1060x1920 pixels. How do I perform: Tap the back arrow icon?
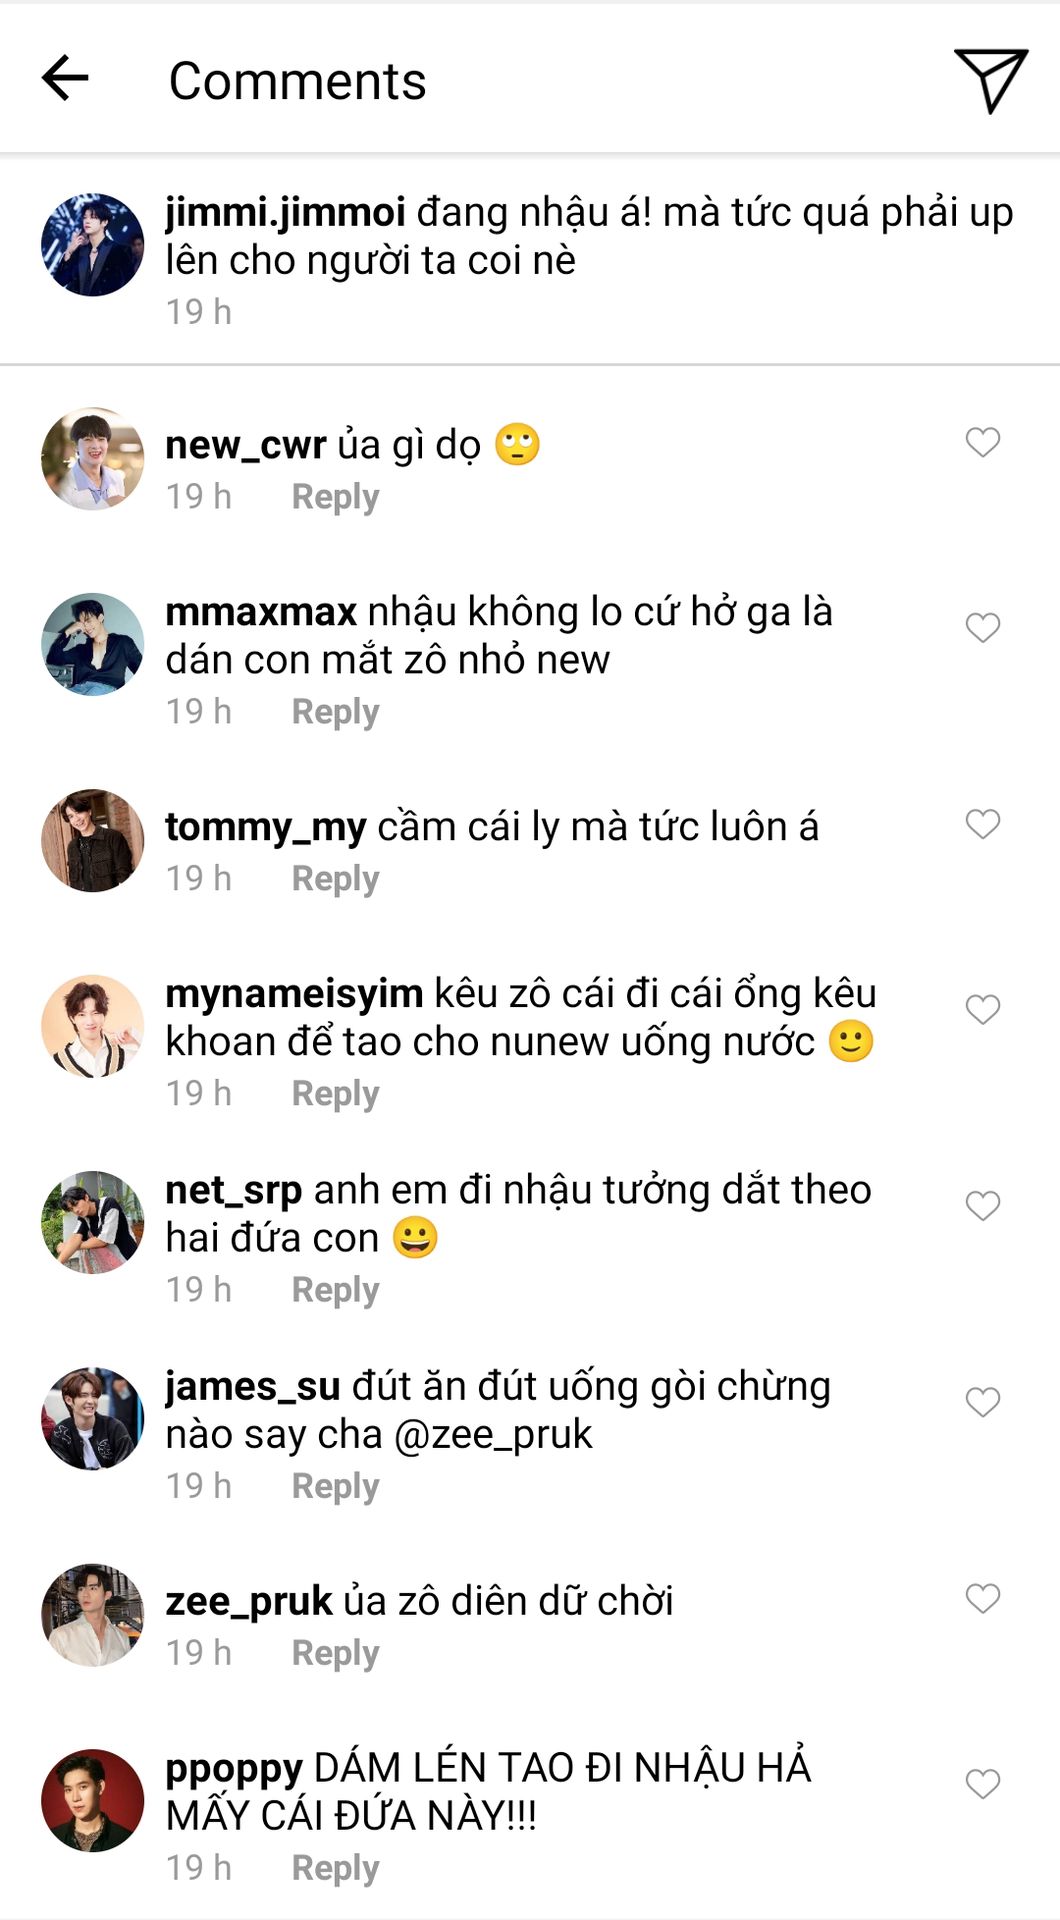[x=66, y=79]
